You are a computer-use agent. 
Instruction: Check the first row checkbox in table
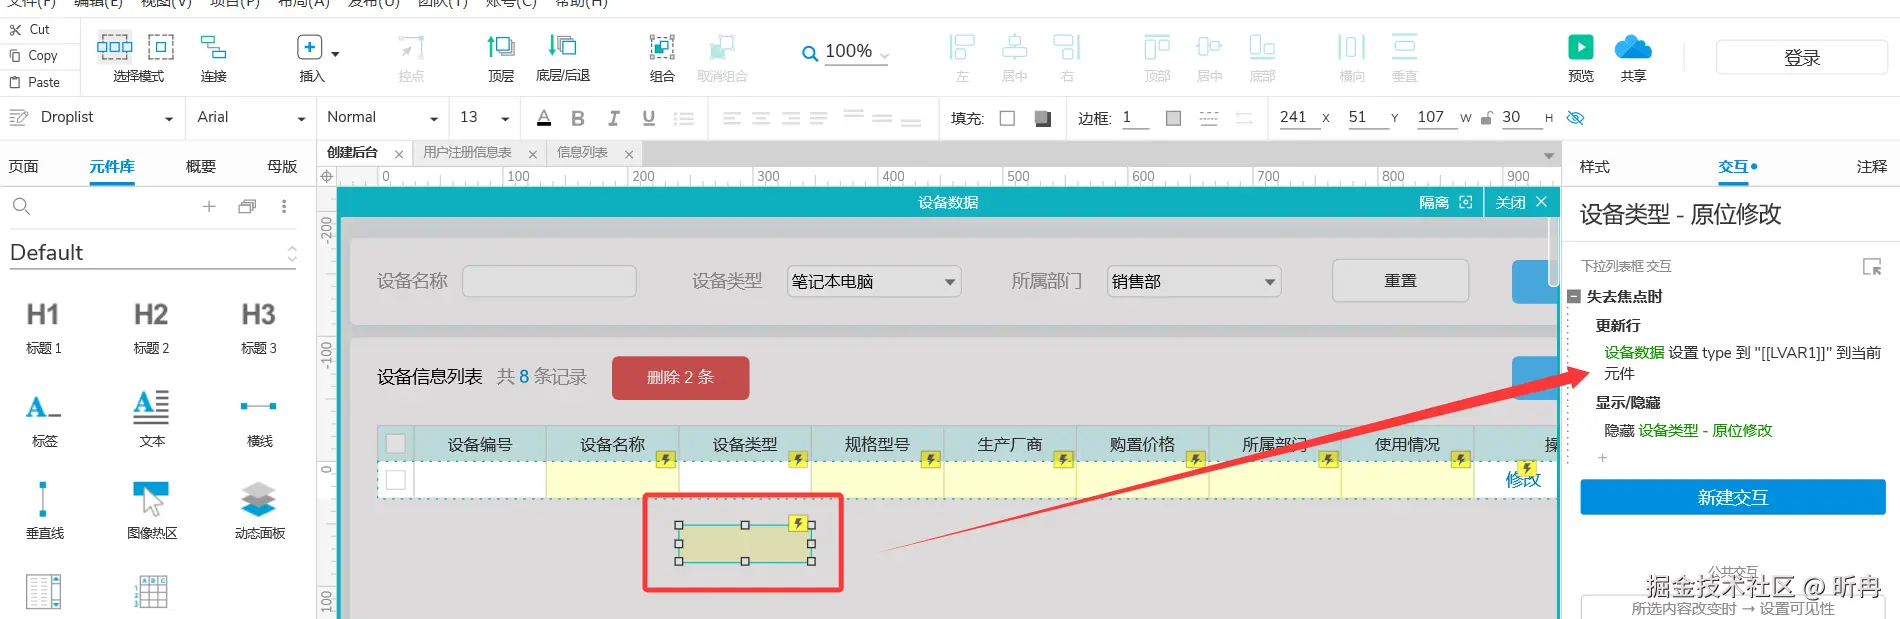click(x=396, y=480)
